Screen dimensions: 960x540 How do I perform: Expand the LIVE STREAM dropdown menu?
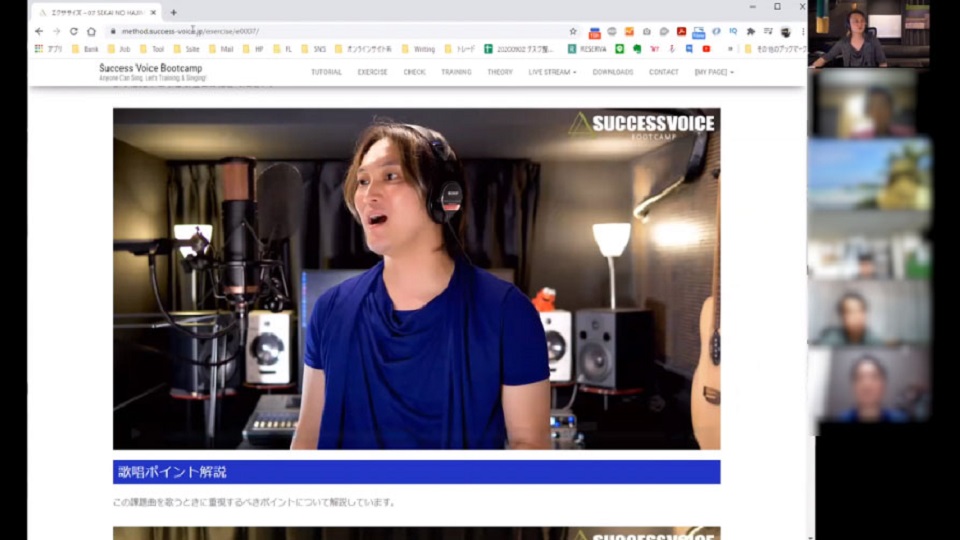552,72
